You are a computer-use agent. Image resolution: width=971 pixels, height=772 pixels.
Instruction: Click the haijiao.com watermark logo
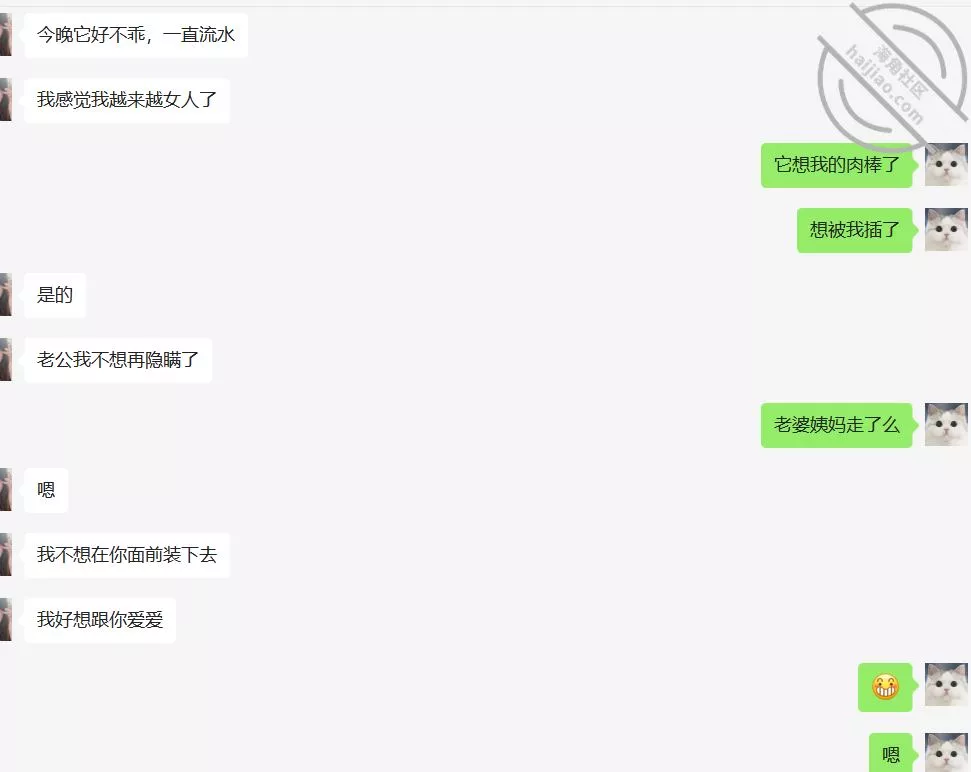click(892, 77)
